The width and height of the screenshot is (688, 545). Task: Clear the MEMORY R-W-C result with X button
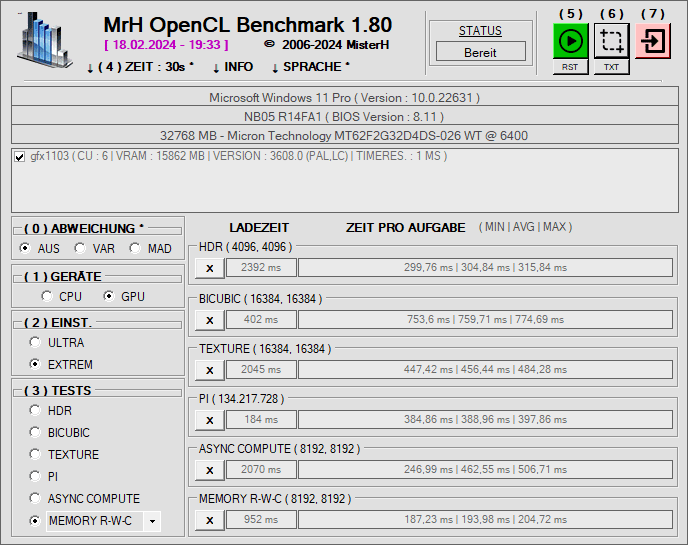210,520
